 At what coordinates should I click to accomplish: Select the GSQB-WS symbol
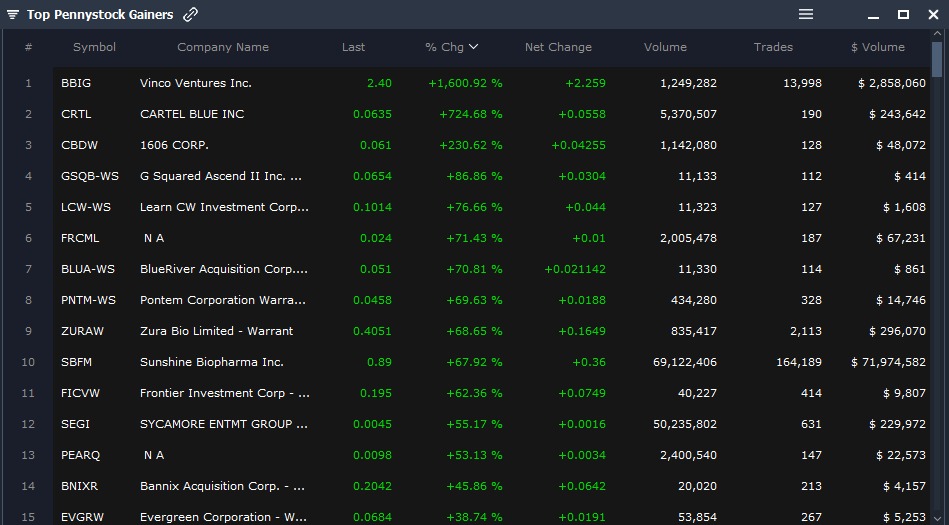pos(90,176)
